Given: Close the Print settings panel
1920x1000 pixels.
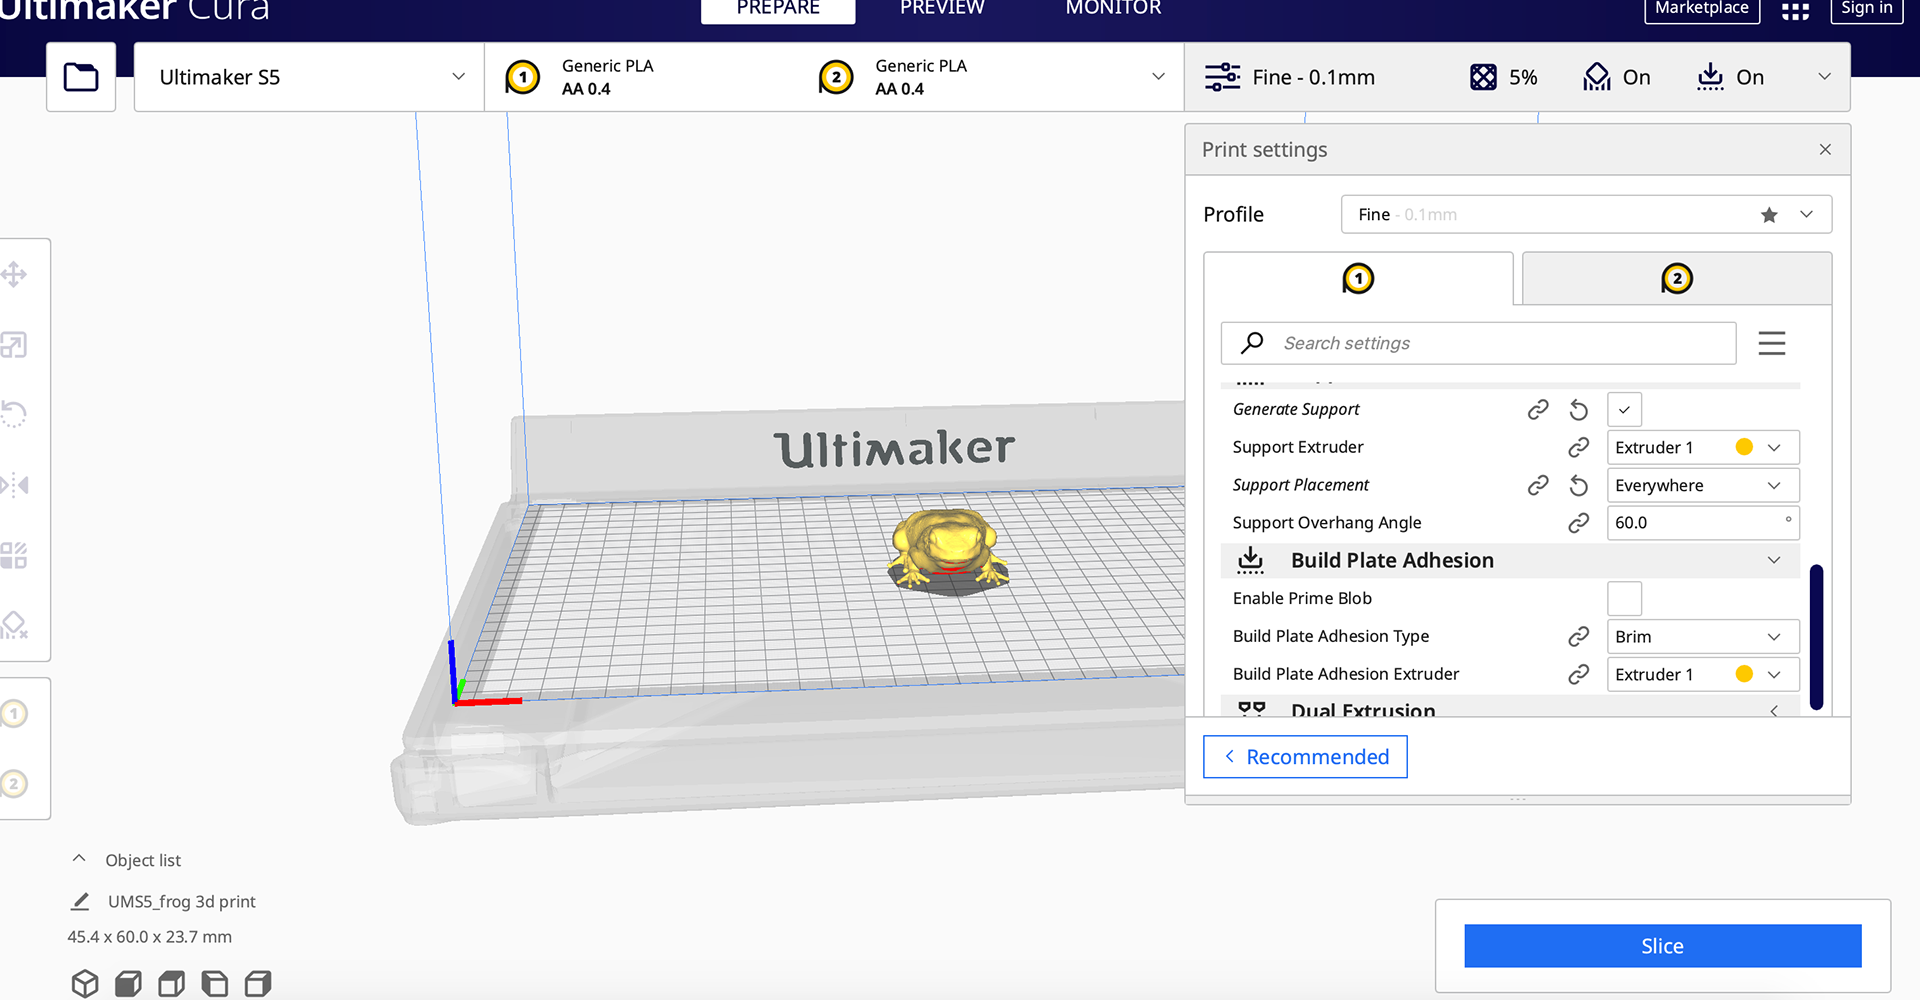Looking at the screenshot, I should point(1825,150).
